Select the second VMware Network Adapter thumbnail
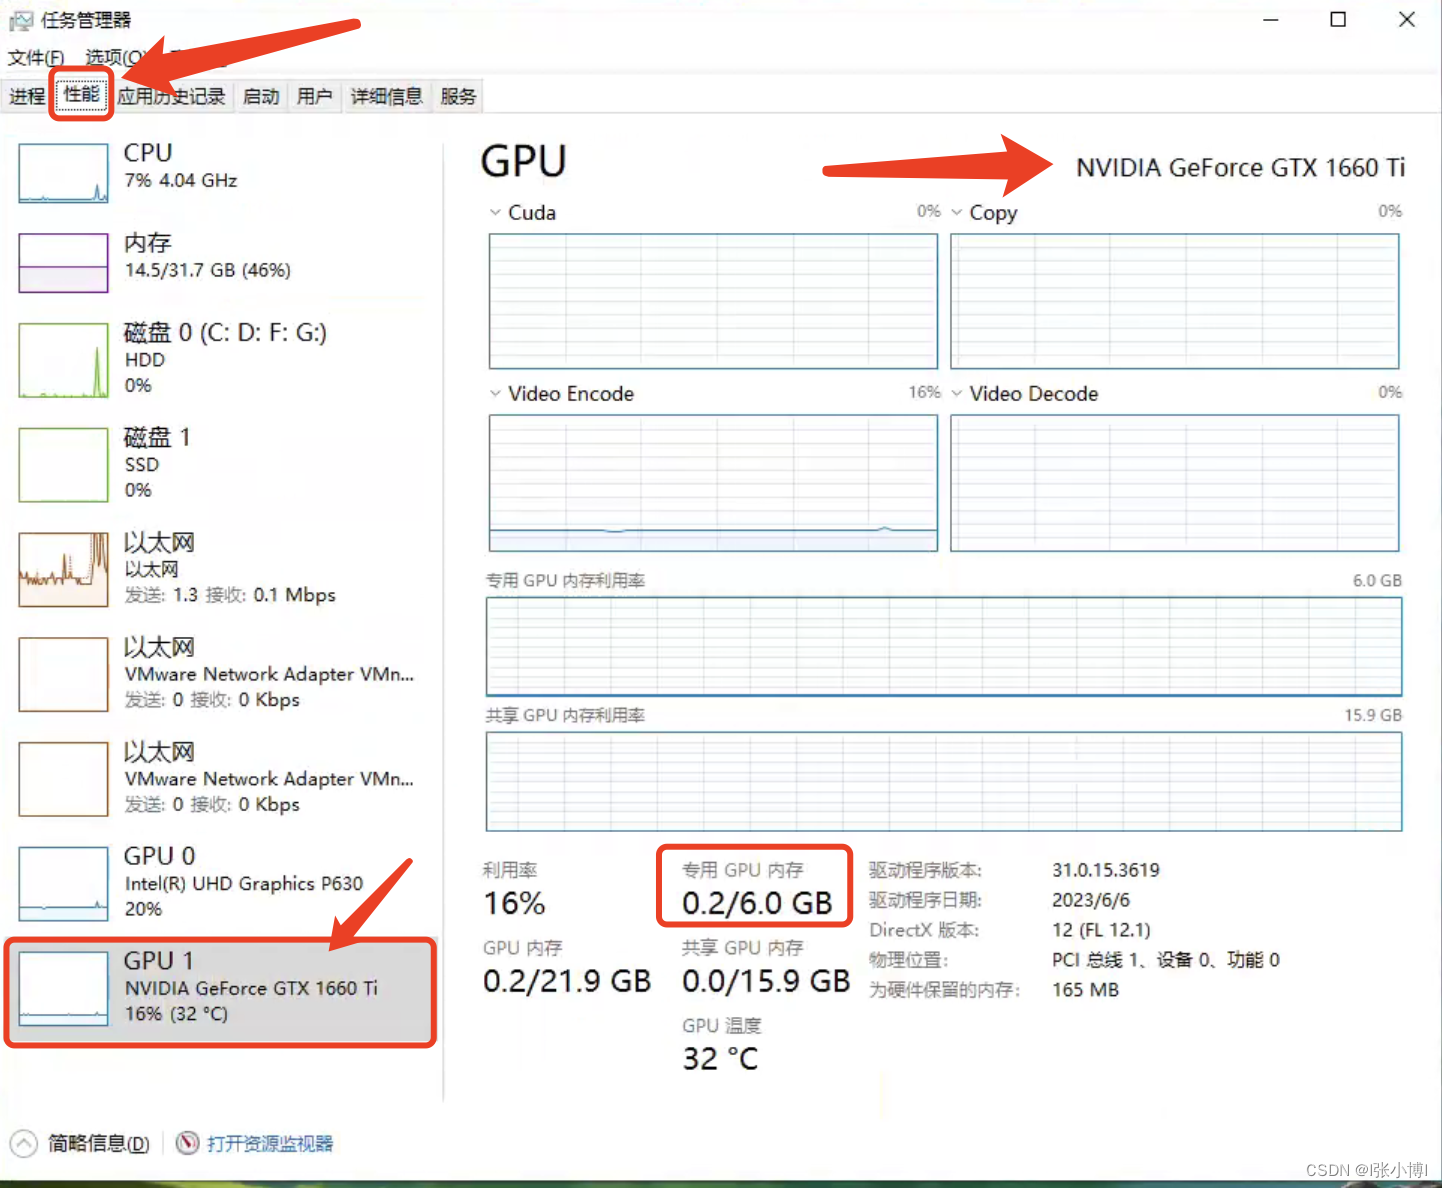Viewport: 1442px width, 1188px height. [x=64, y=779]
